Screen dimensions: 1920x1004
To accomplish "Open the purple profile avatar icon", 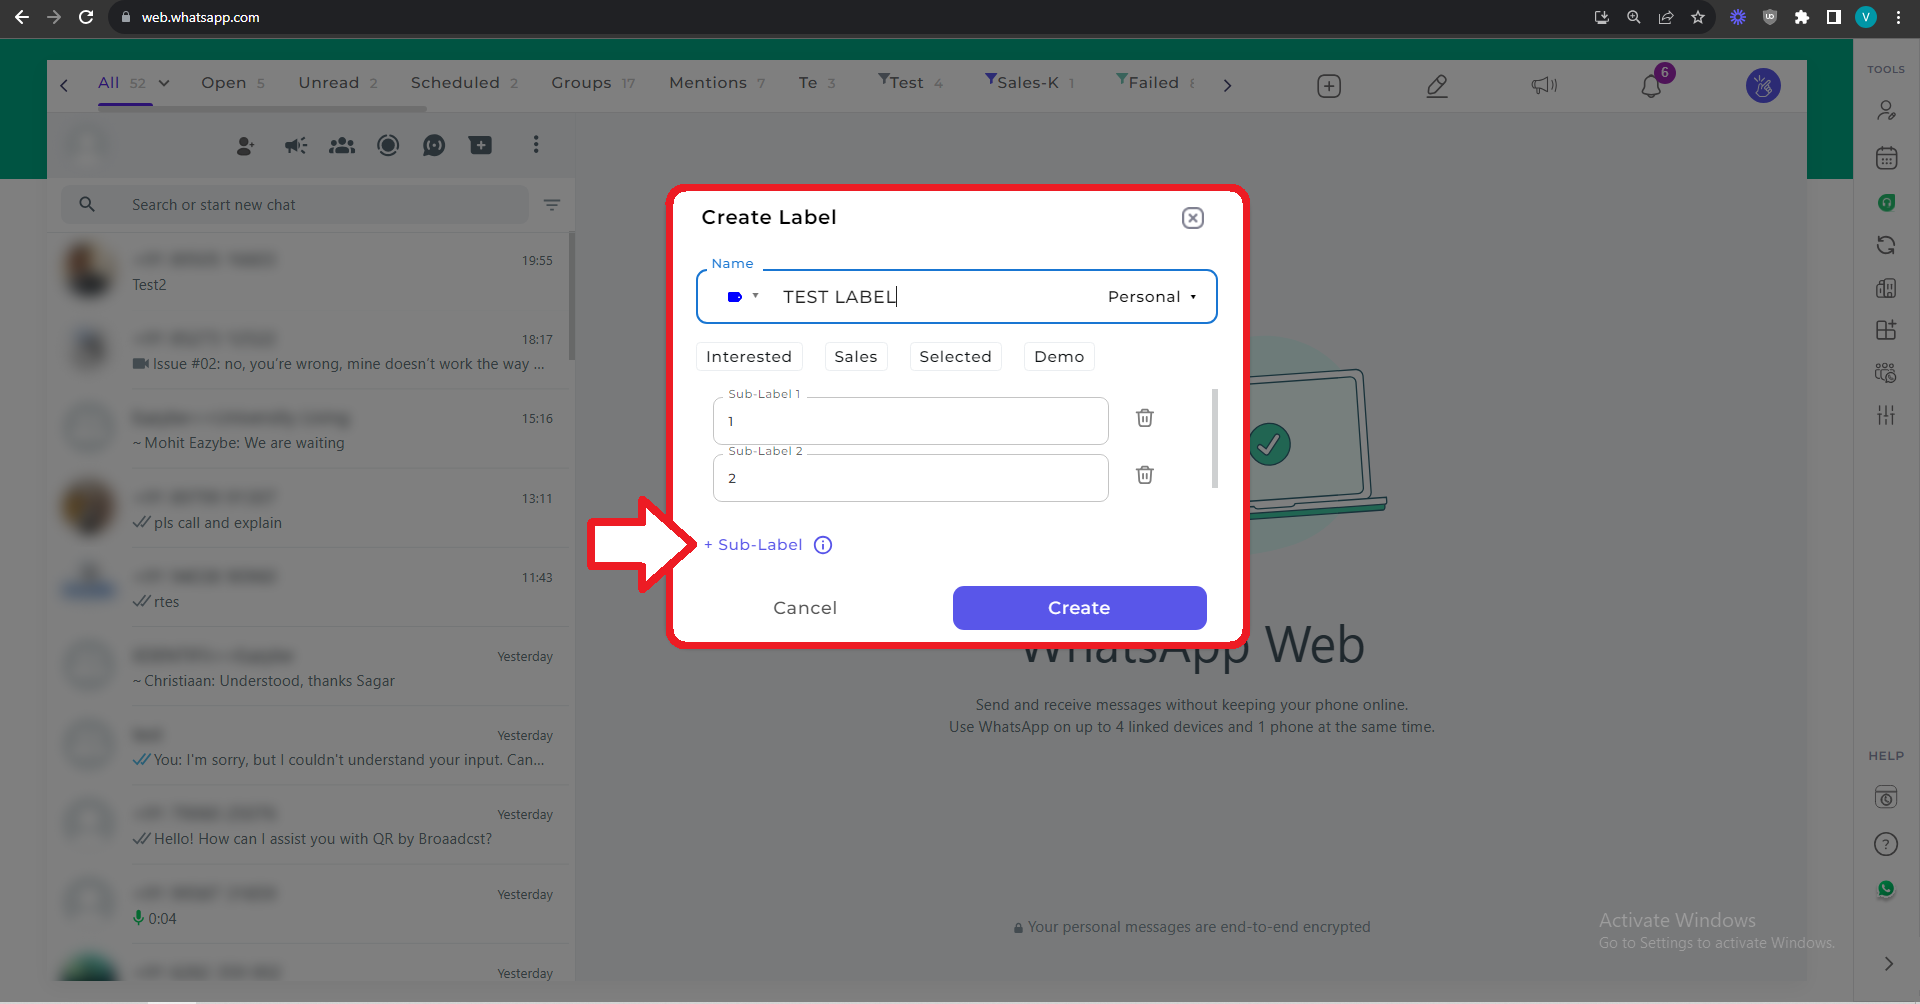I will click(x=1763, y=86).
